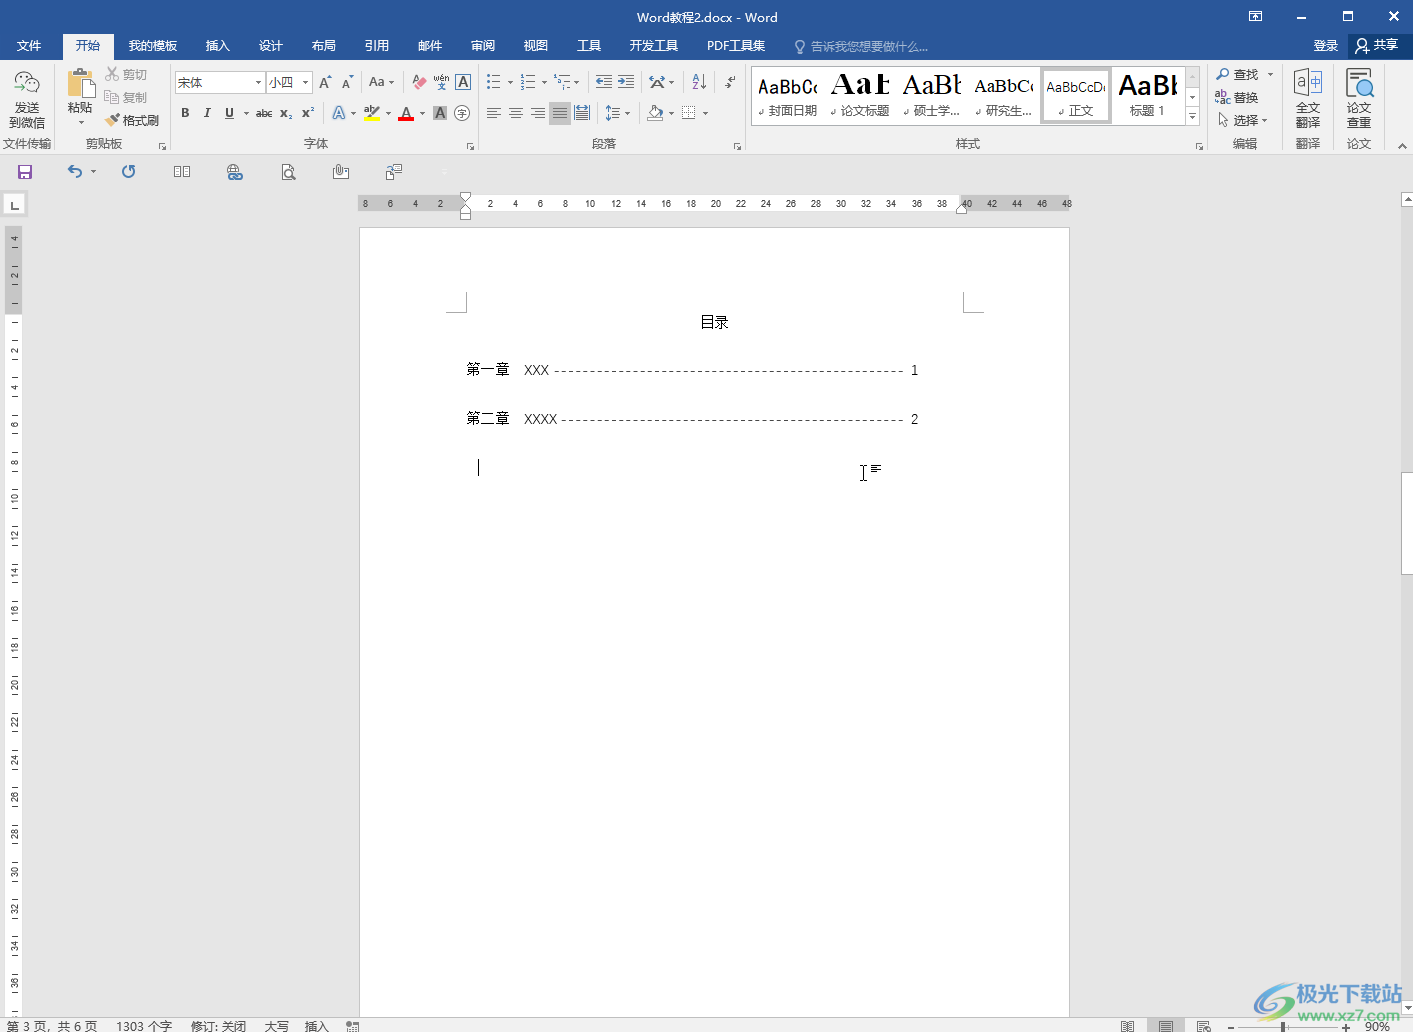Click the enclosed character icon
Image resolution: width=1413 pixels, height=1032 pixels.
point(462,113)
